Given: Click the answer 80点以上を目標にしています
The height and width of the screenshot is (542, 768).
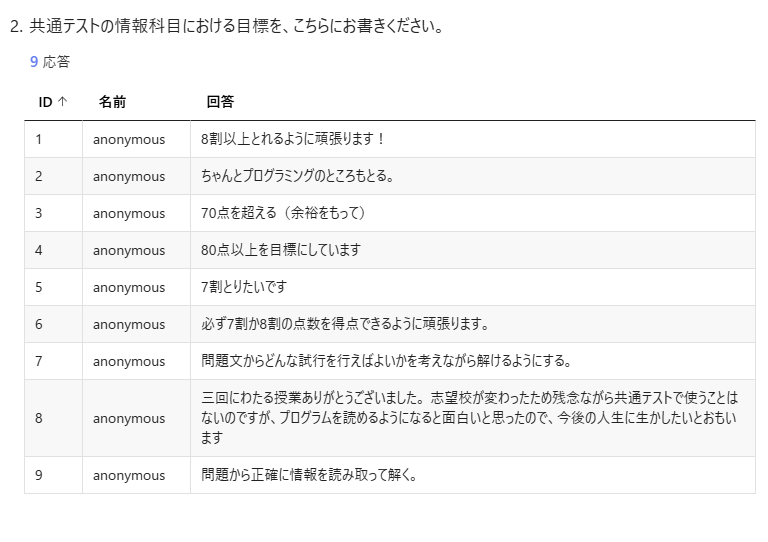Looking at the screenshot, I should [x=280, y=250].
